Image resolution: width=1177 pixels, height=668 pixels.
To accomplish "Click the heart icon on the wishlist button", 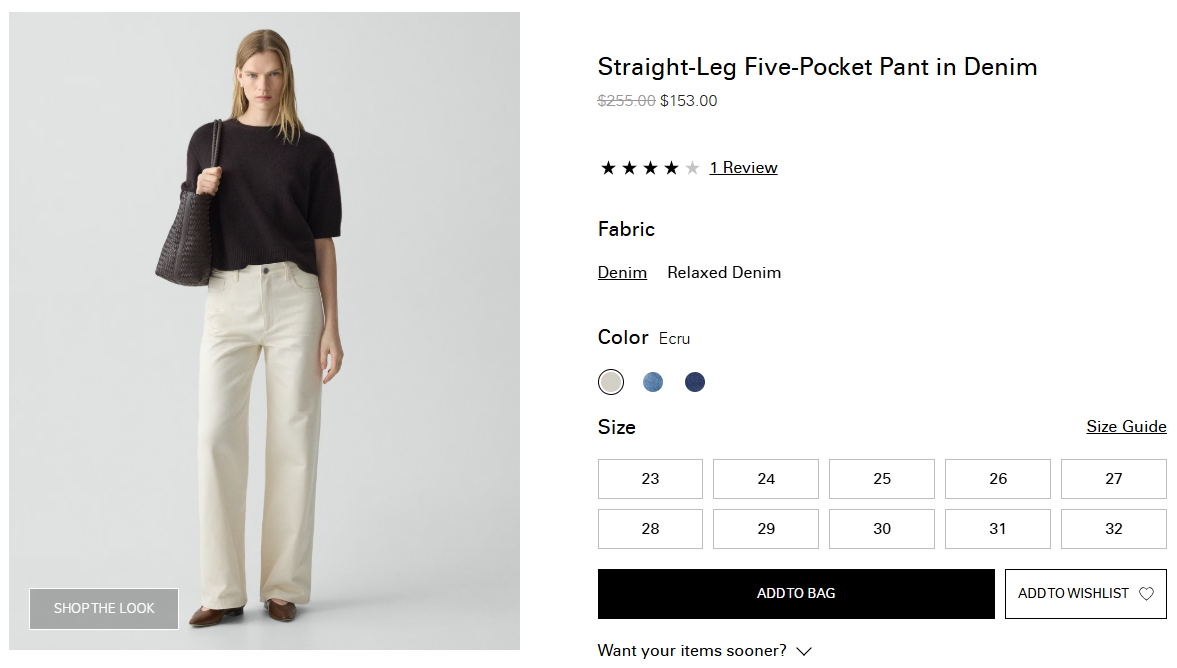I will click(1146, 594).
